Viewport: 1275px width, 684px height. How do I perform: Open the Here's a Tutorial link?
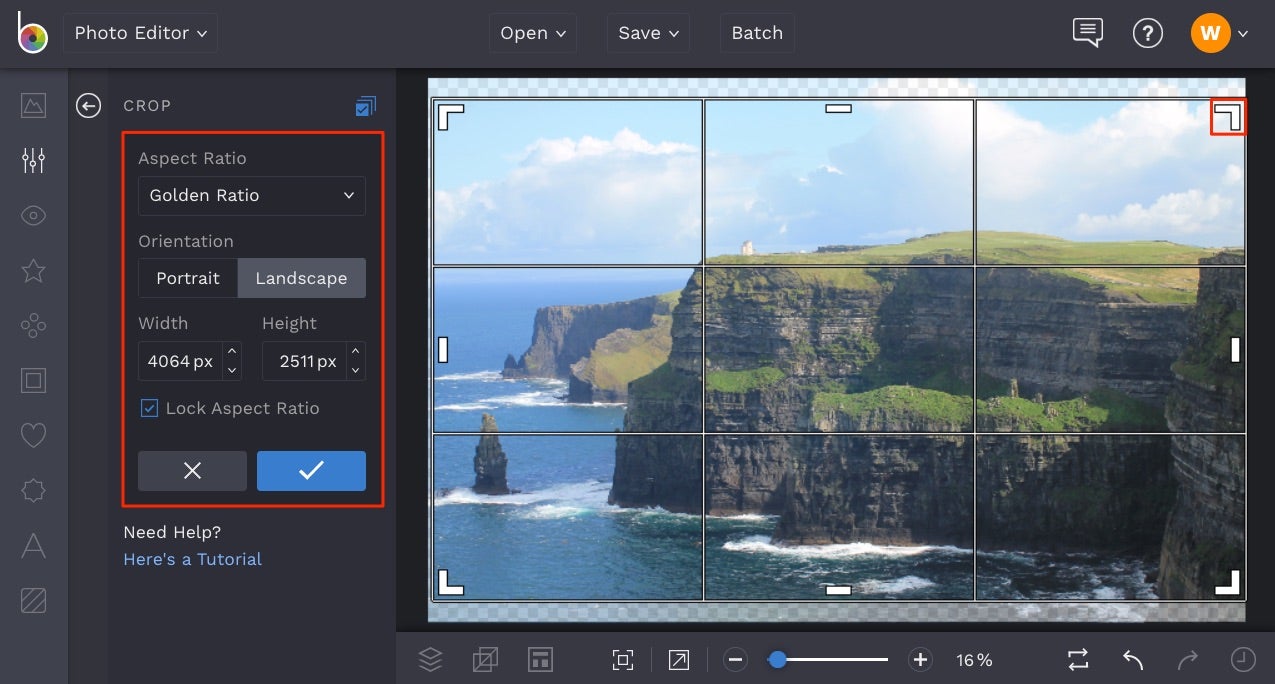pos(192,559)
